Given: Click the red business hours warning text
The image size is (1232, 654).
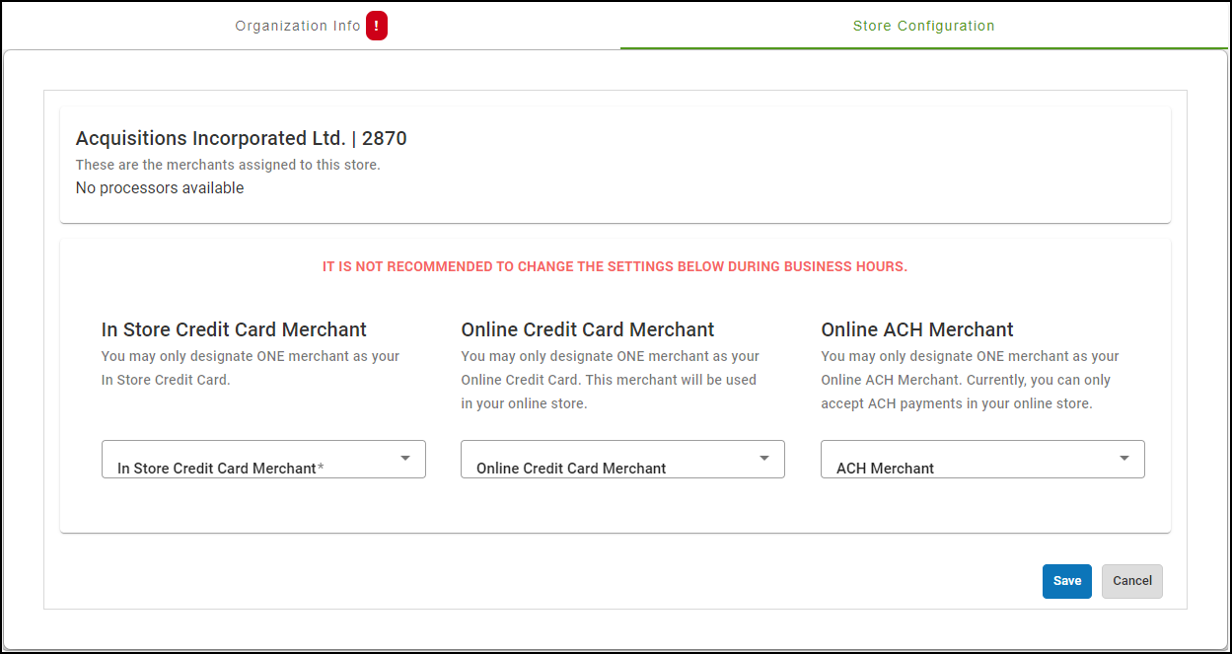Looking at the screenshot, I should pyautogui.click(x=614, y=267).
